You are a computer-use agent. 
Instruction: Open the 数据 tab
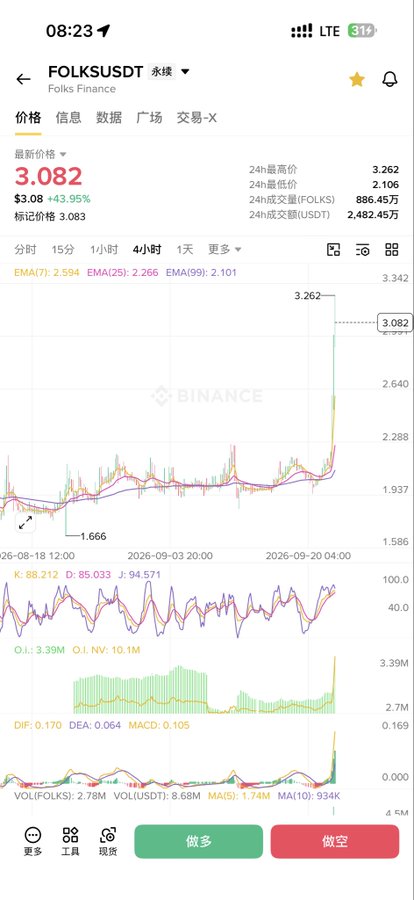point(109,118)
